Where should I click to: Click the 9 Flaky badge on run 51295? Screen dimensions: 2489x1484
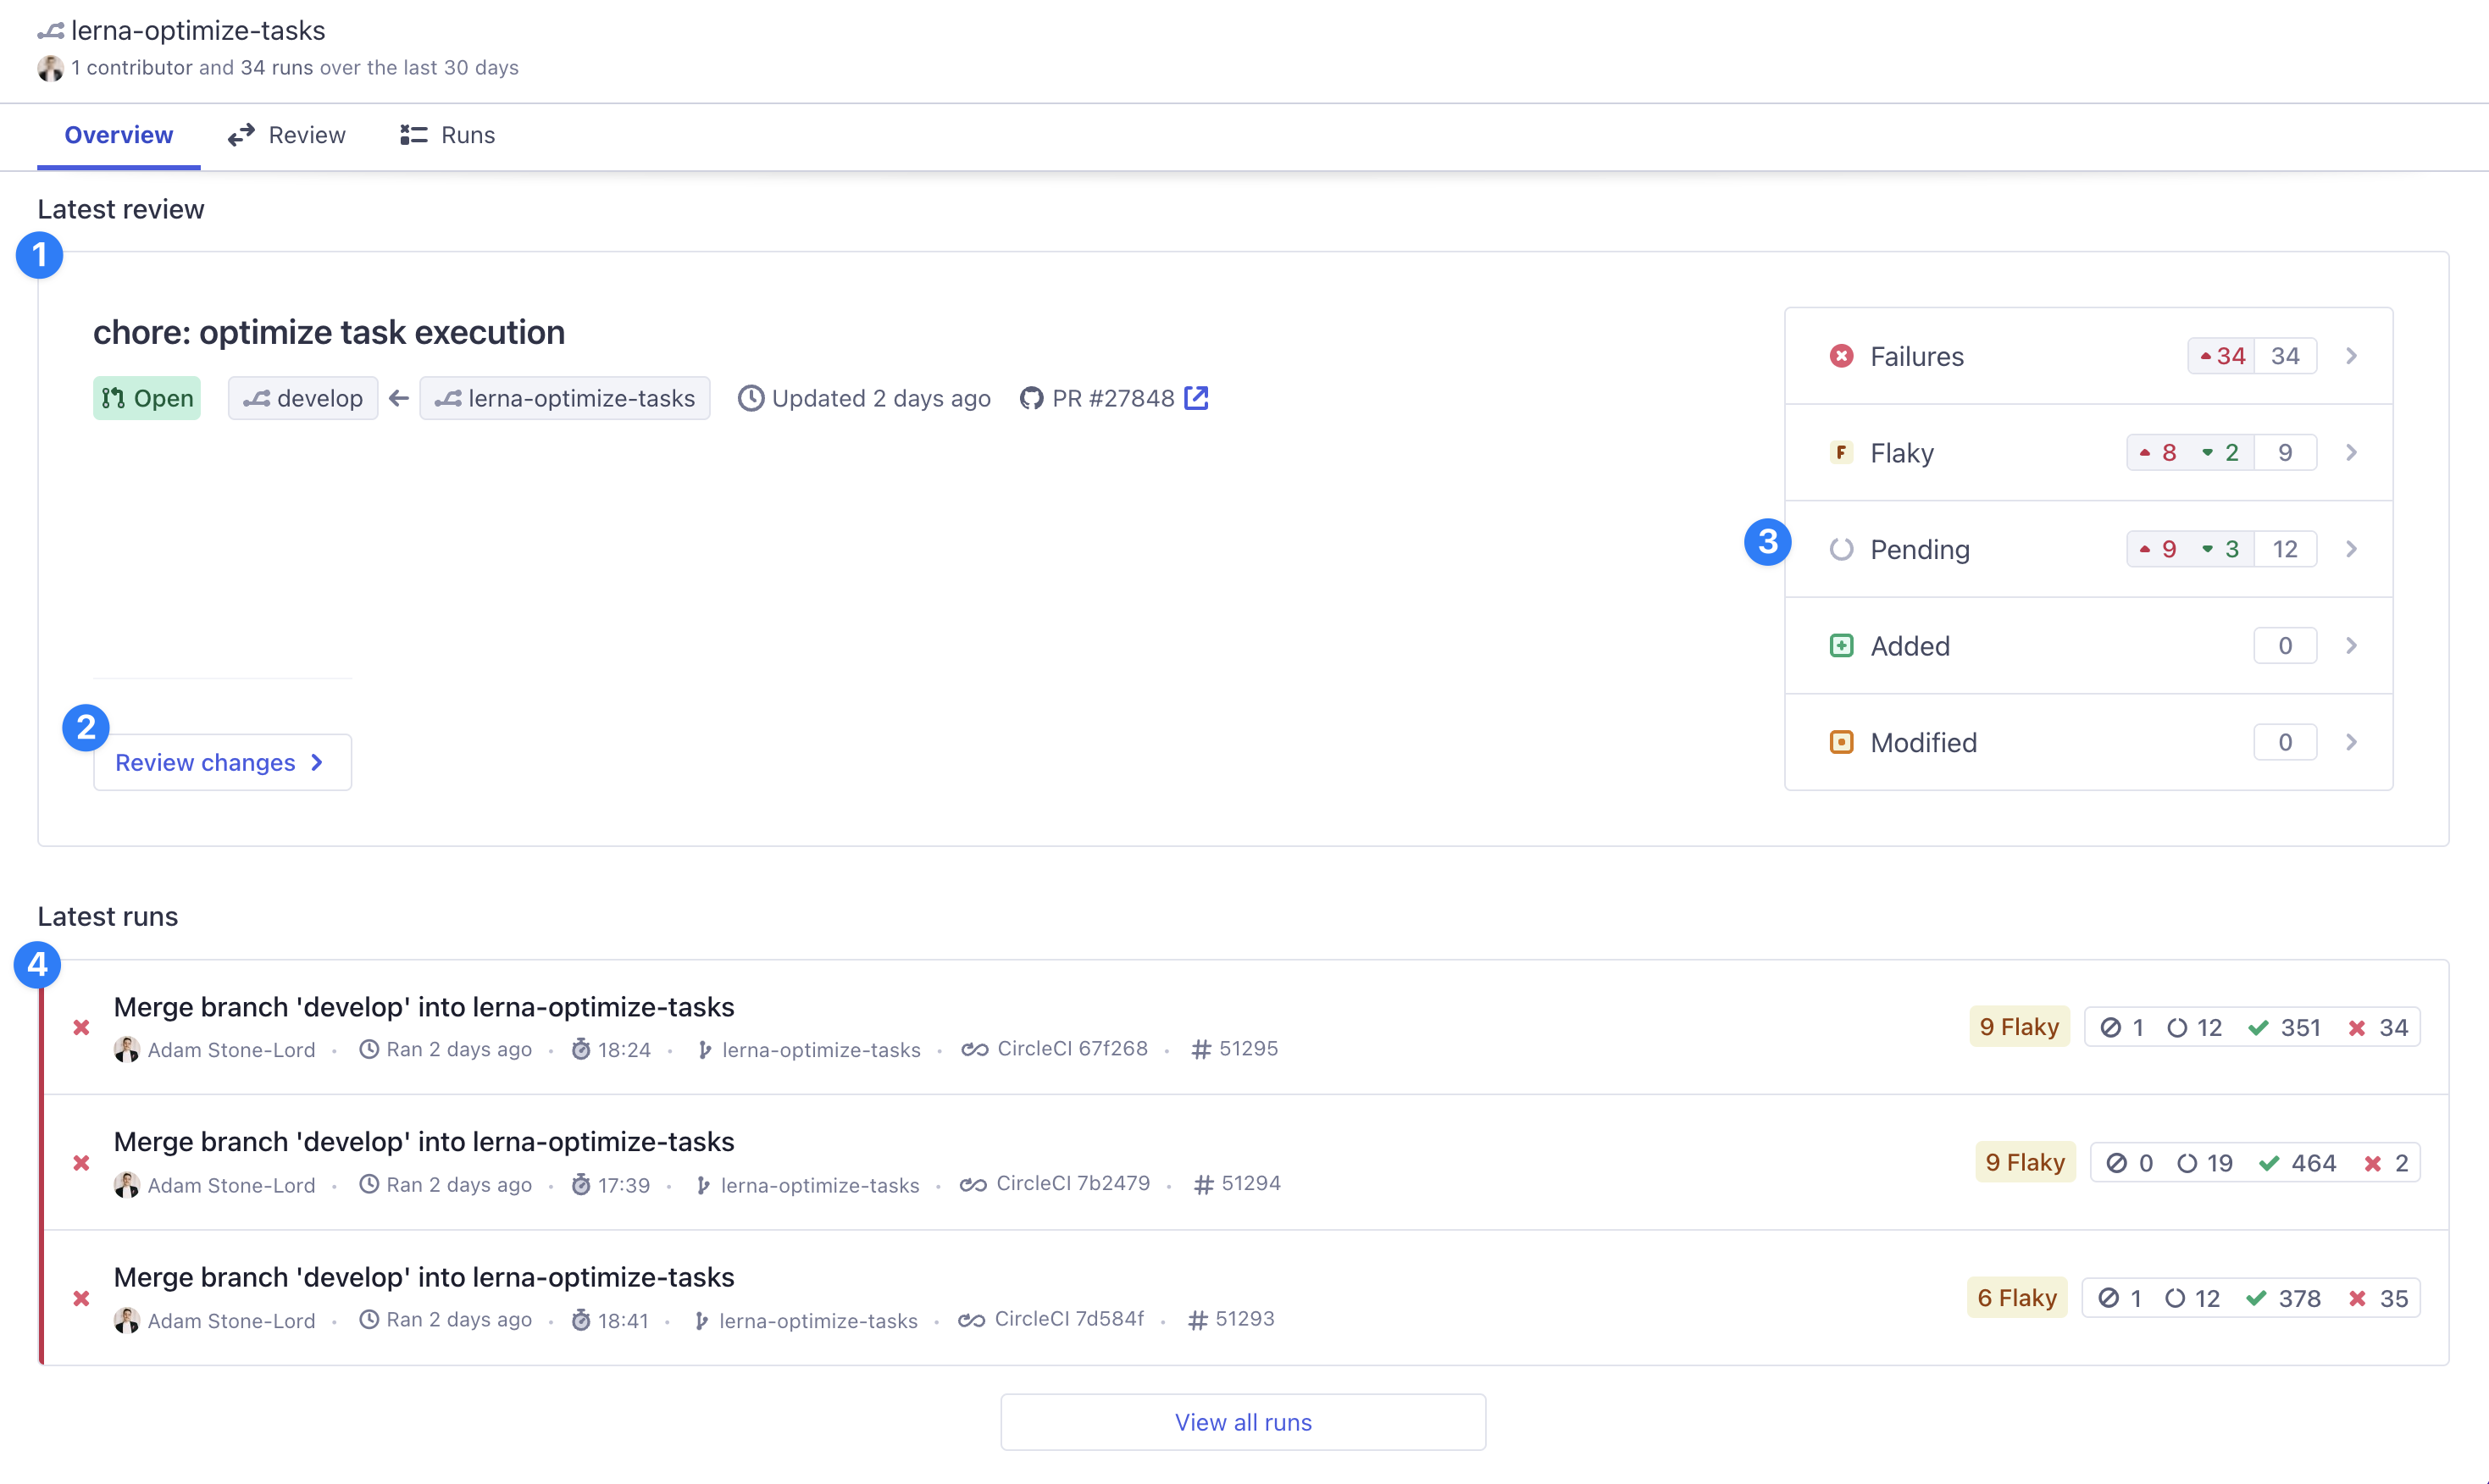point(2019,1027)
